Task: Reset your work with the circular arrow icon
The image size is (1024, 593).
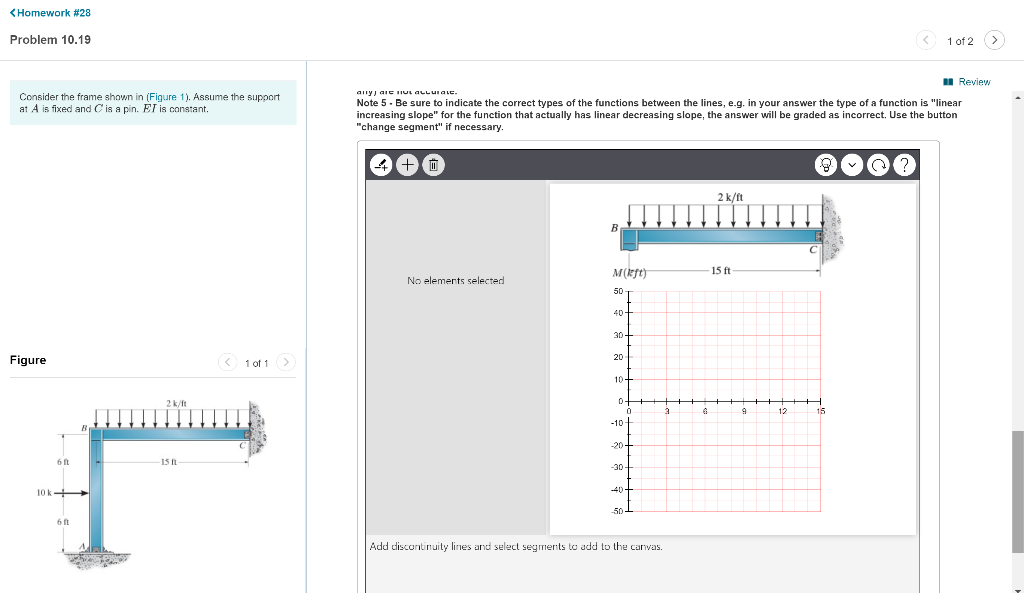Action: pos(878,165)
